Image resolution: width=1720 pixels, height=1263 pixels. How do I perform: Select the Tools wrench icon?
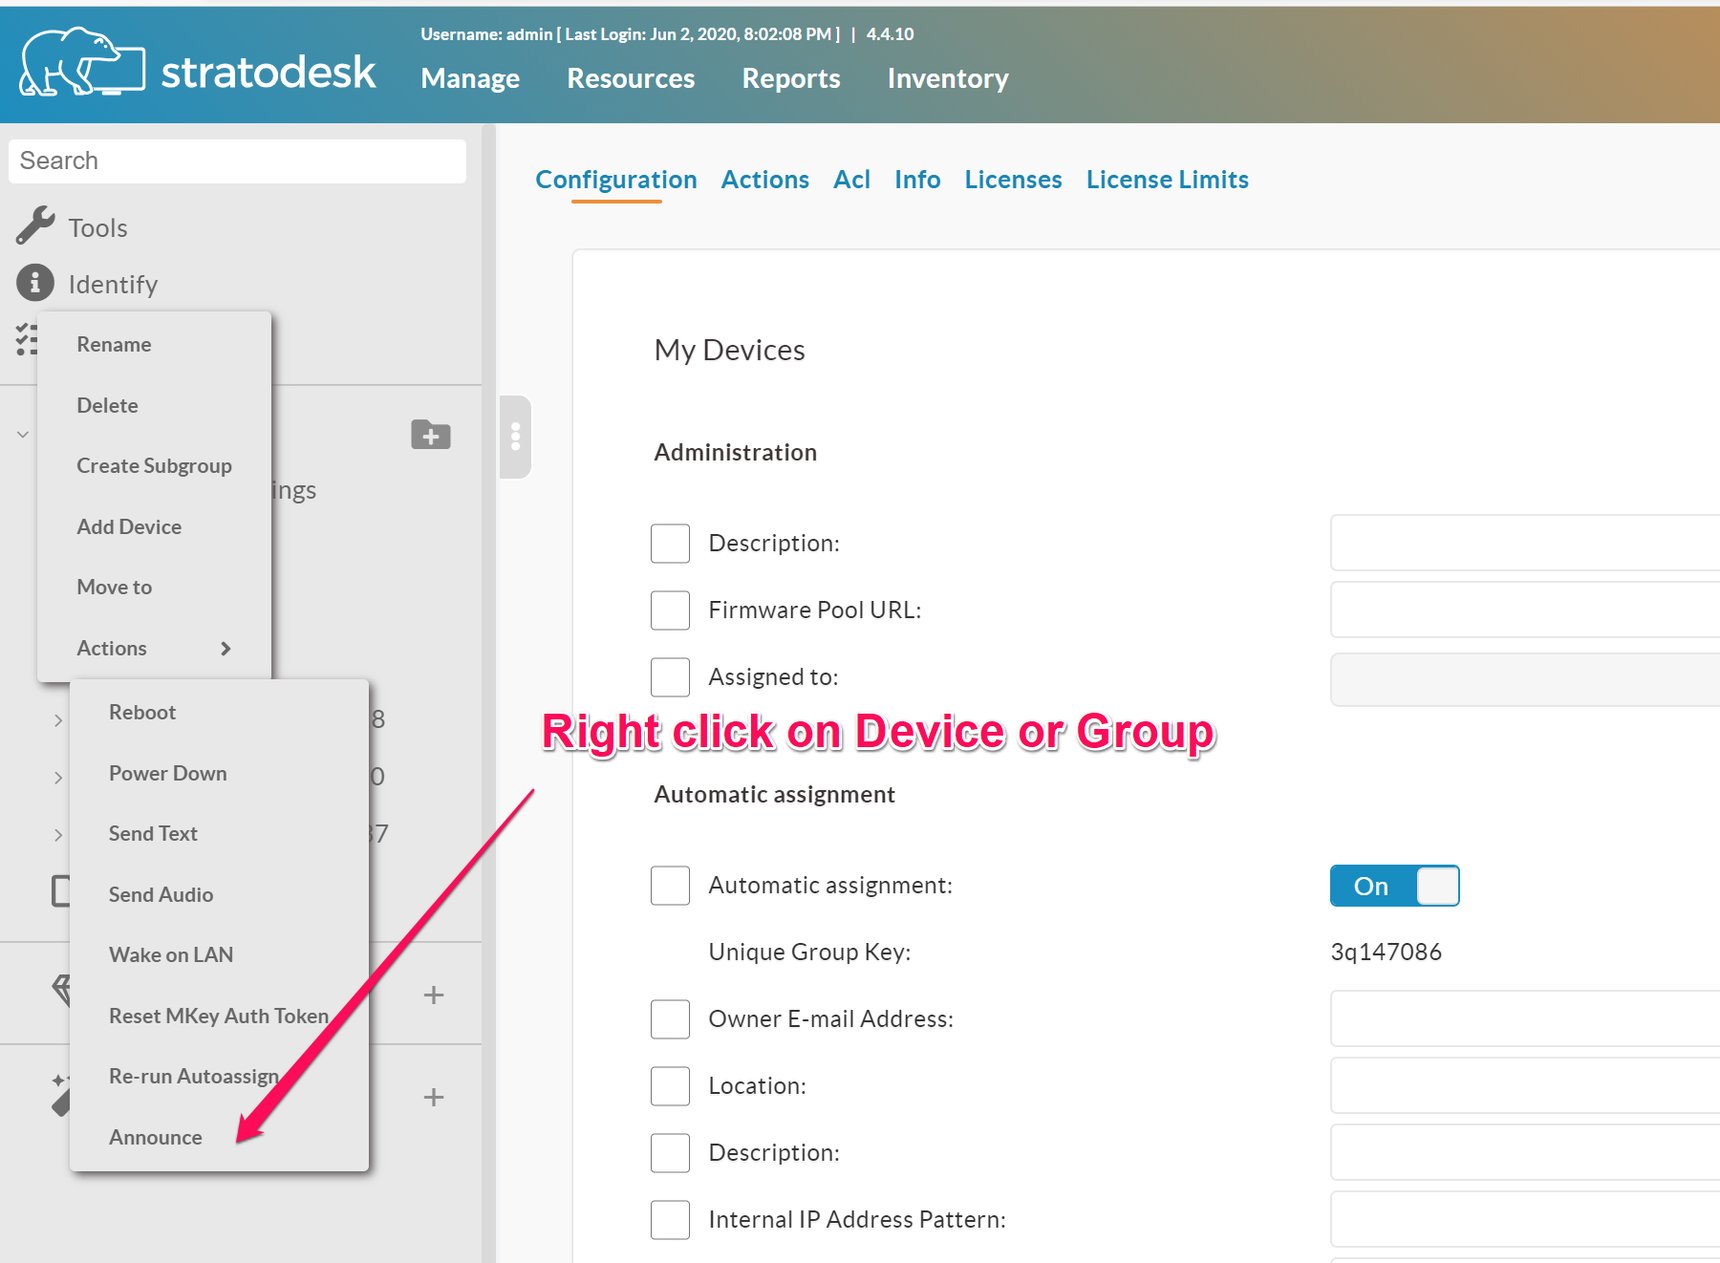coord(33,226)
